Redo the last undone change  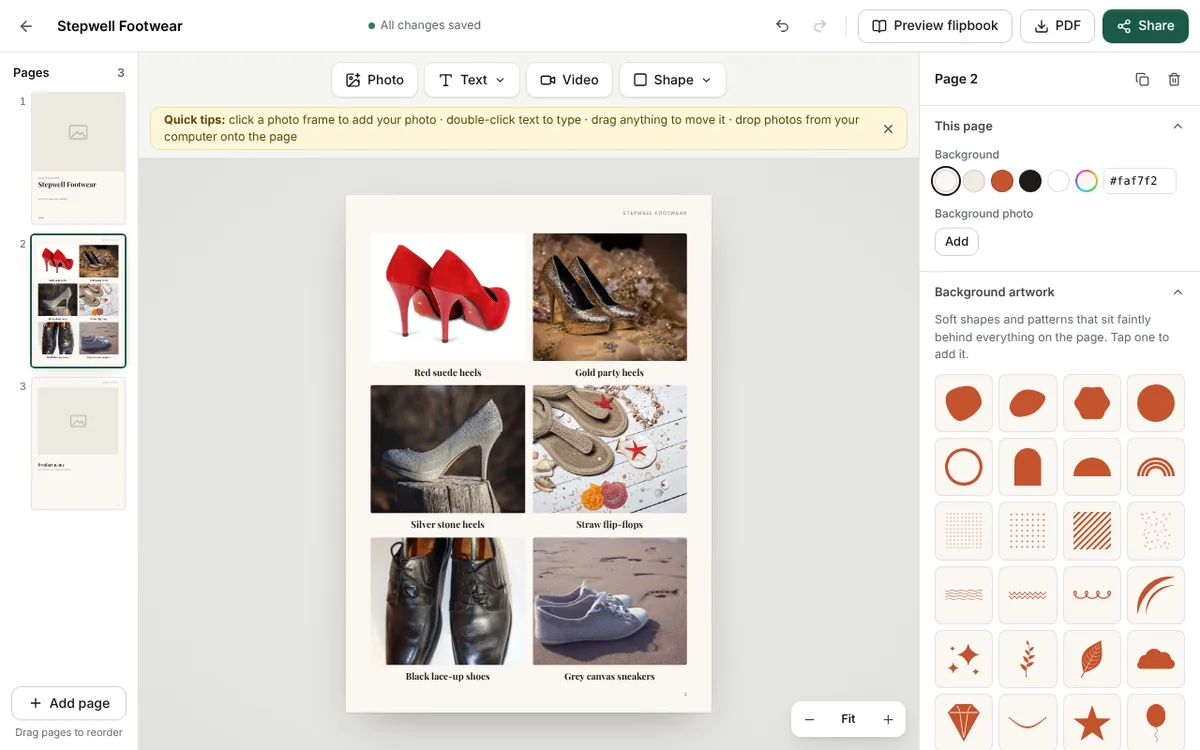point(820,26)
